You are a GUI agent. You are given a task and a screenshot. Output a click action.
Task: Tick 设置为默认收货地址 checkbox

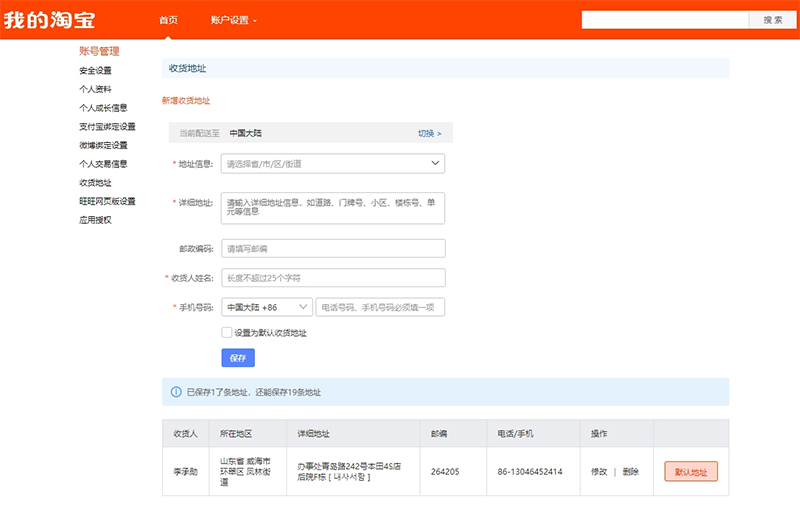point(227,332)
